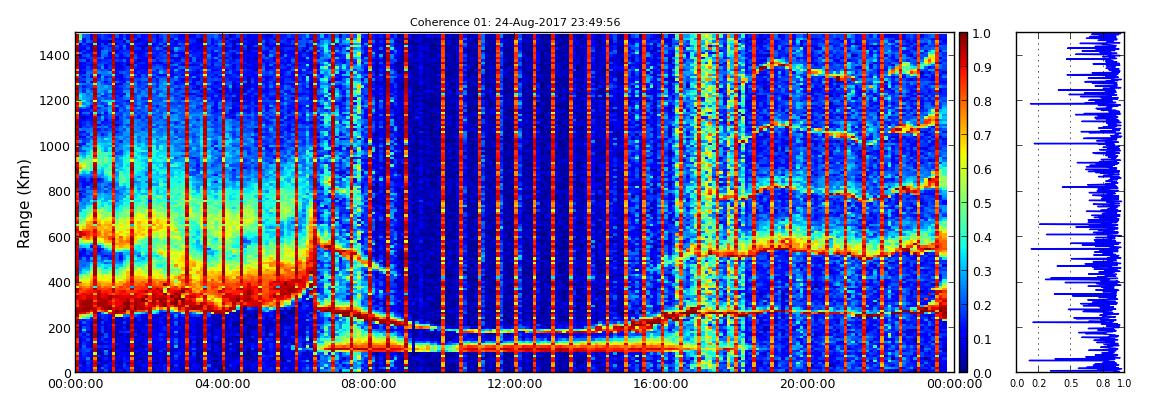Click the colorbar's 1.0 top tick label
The width and height of the screenshot is (1150, 407).
coord(984,34)
